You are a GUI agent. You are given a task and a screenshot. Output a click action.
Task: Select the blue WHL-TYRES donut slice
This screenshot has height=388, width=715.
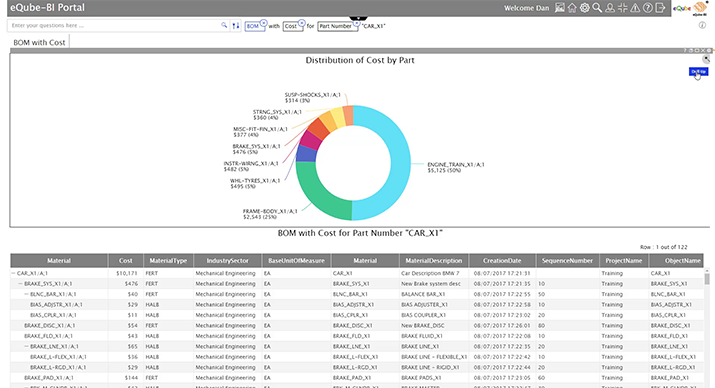tap(306, 154)
